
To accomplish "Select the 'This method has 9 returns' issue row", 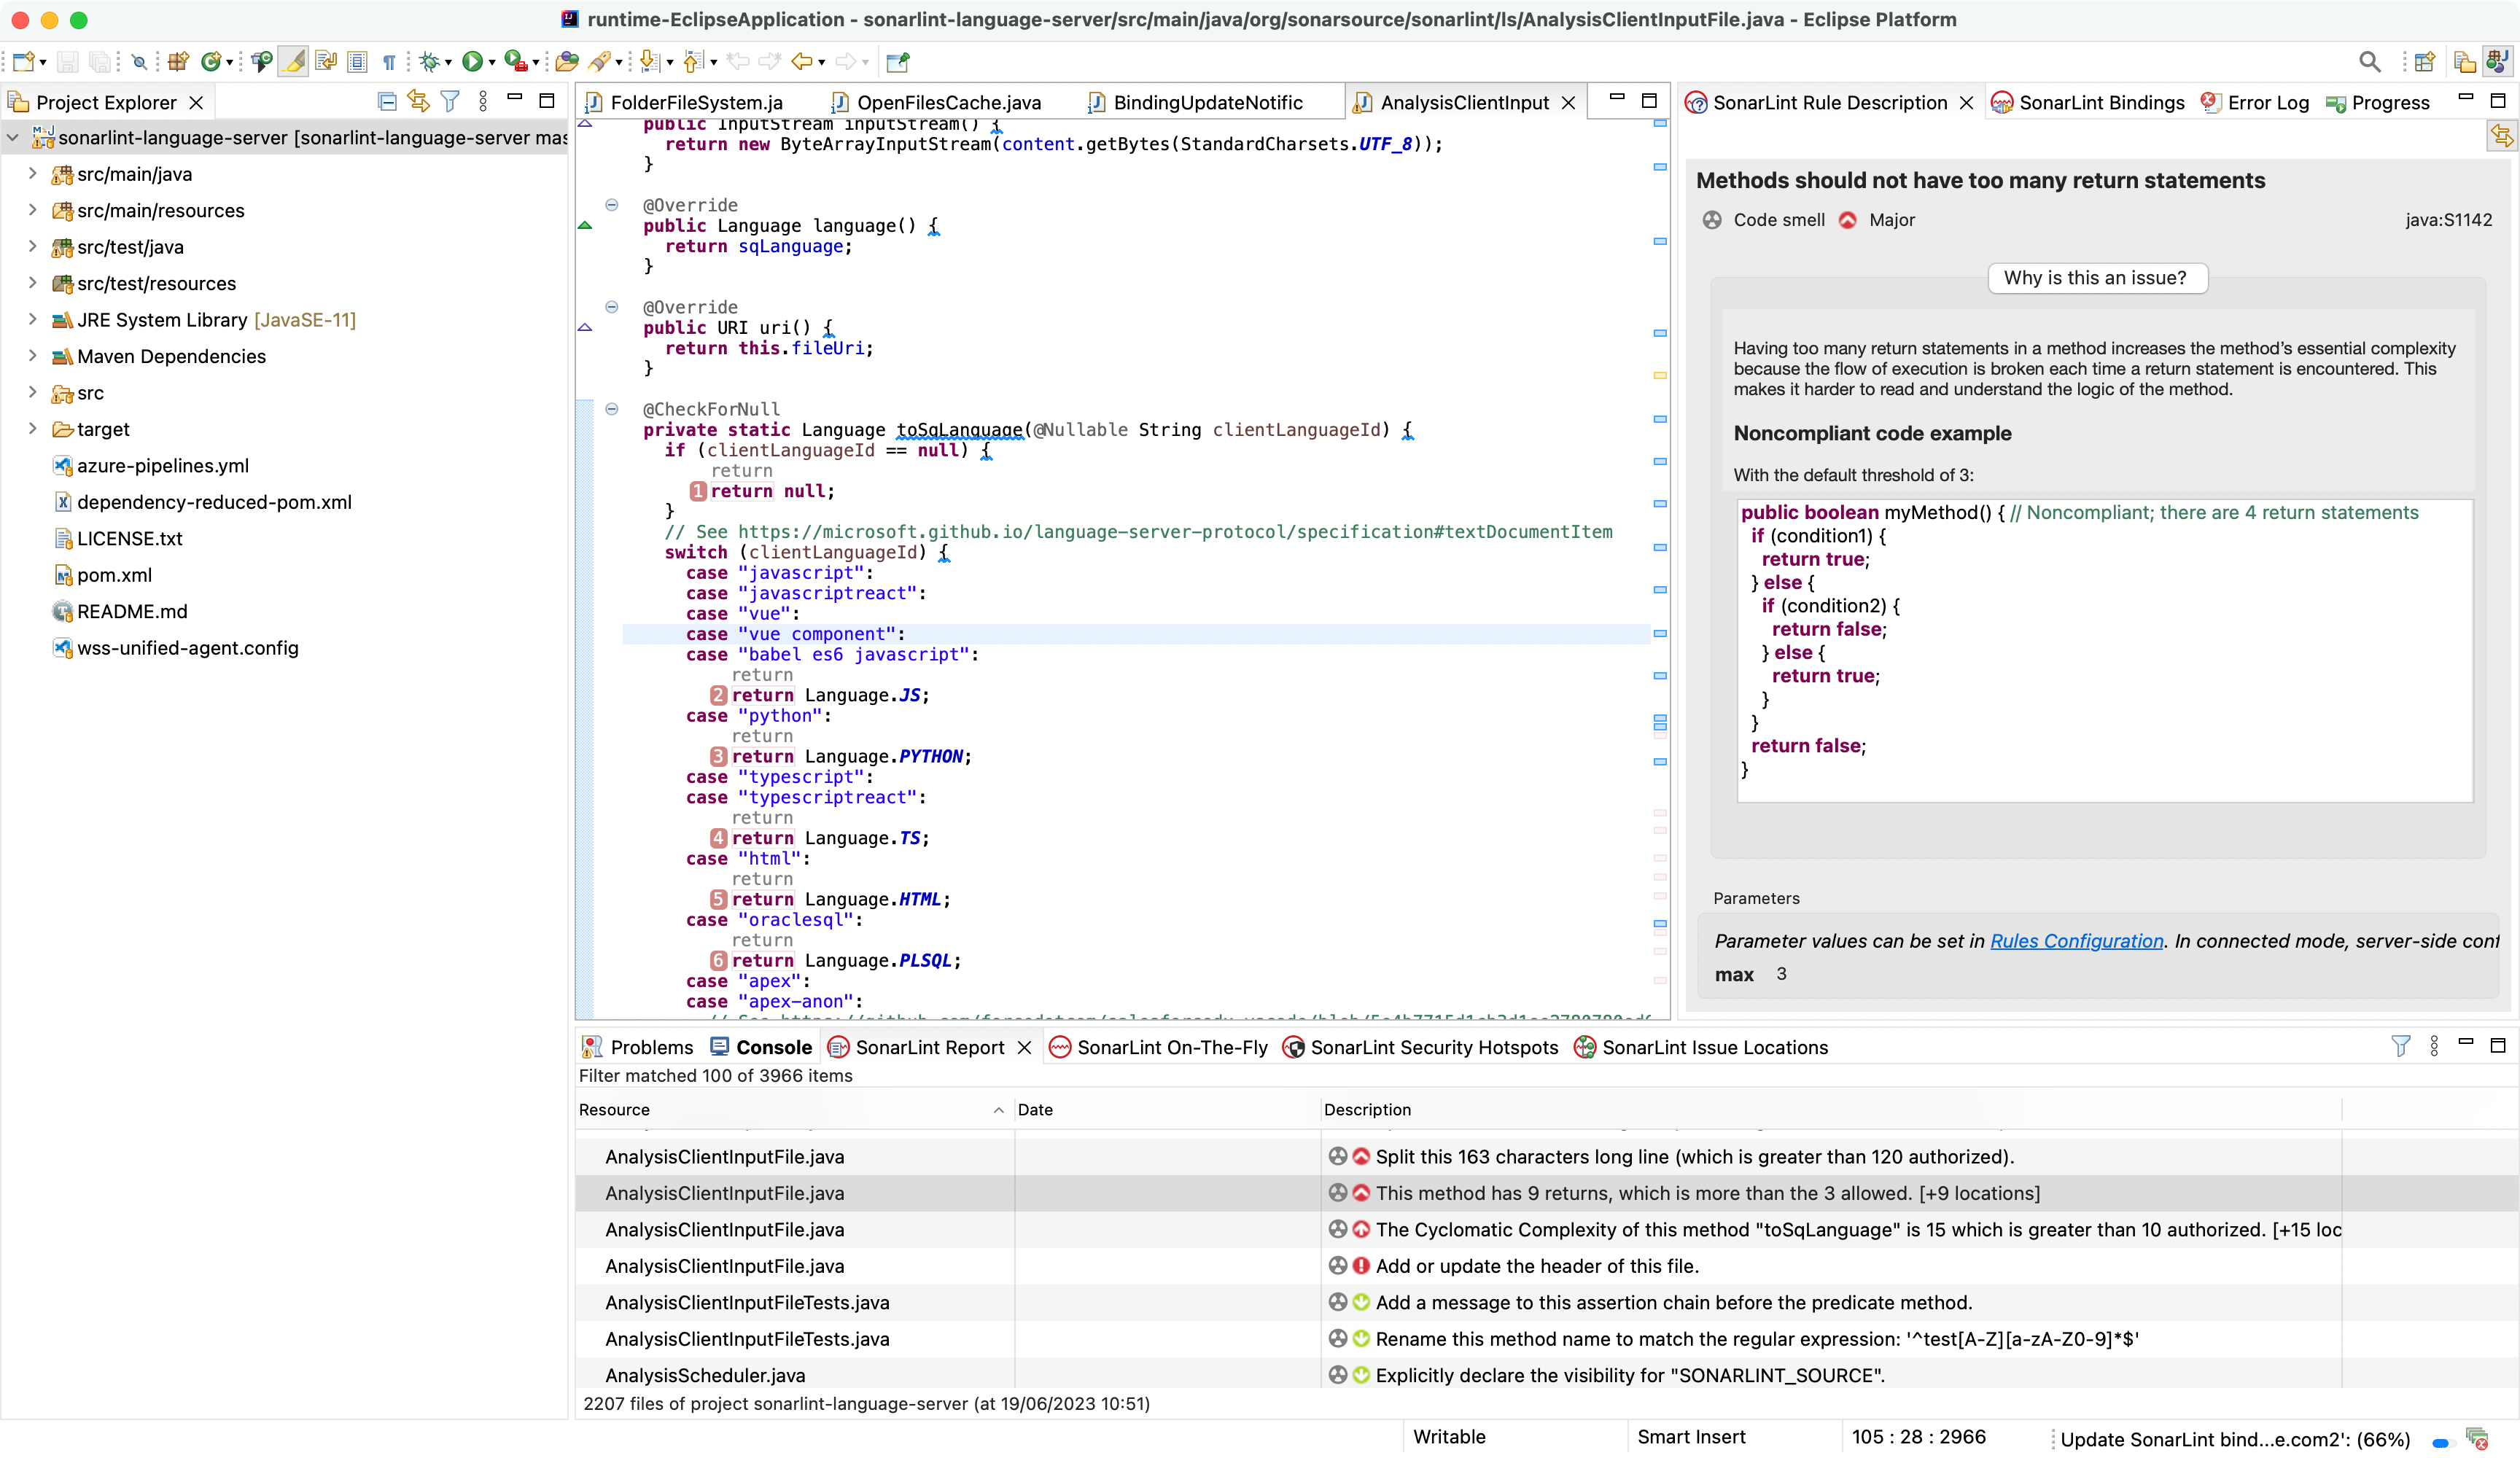I will tap(1547, 1193).
